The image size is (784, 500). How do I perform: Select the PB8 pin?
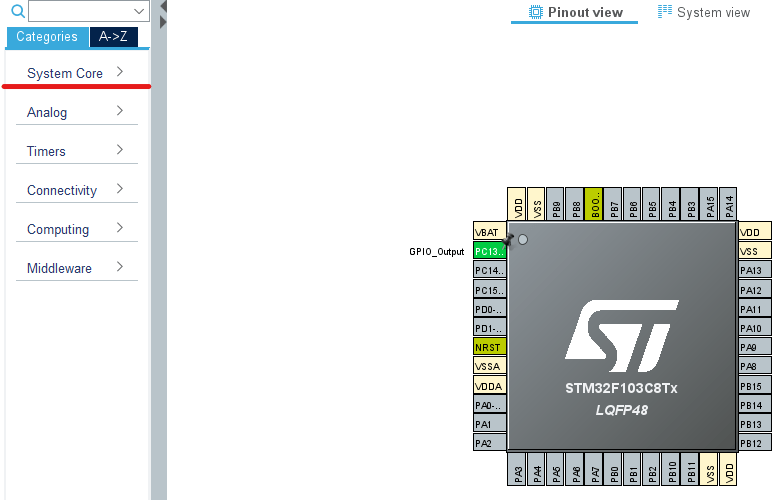(x=574, y=204)
